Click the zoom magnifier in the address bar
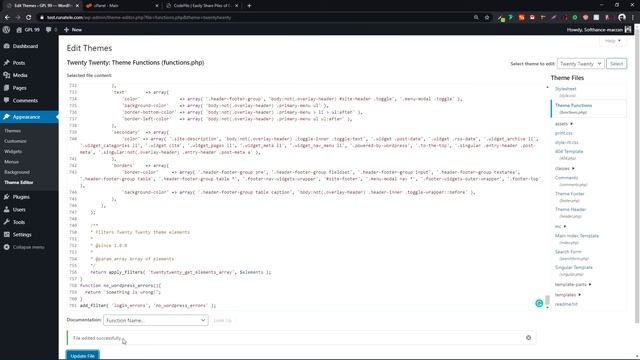The height and width of the screenshot is (360, 640). [476, 18]
